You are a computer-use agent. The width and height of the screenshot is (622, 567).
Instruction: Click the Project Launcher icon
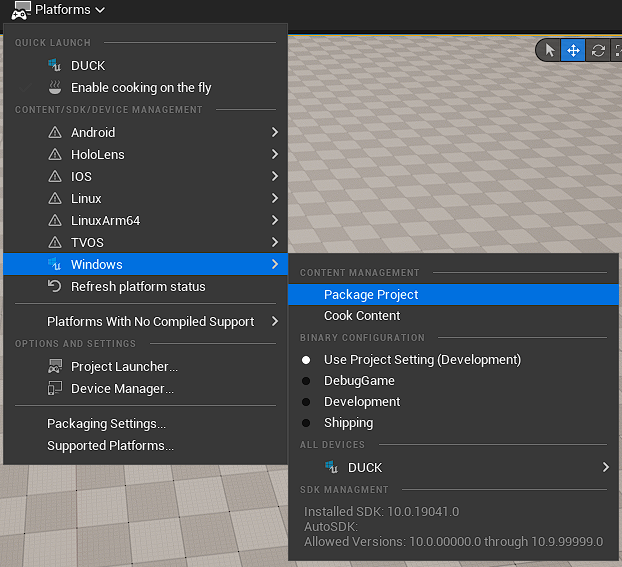click(55, 366)
